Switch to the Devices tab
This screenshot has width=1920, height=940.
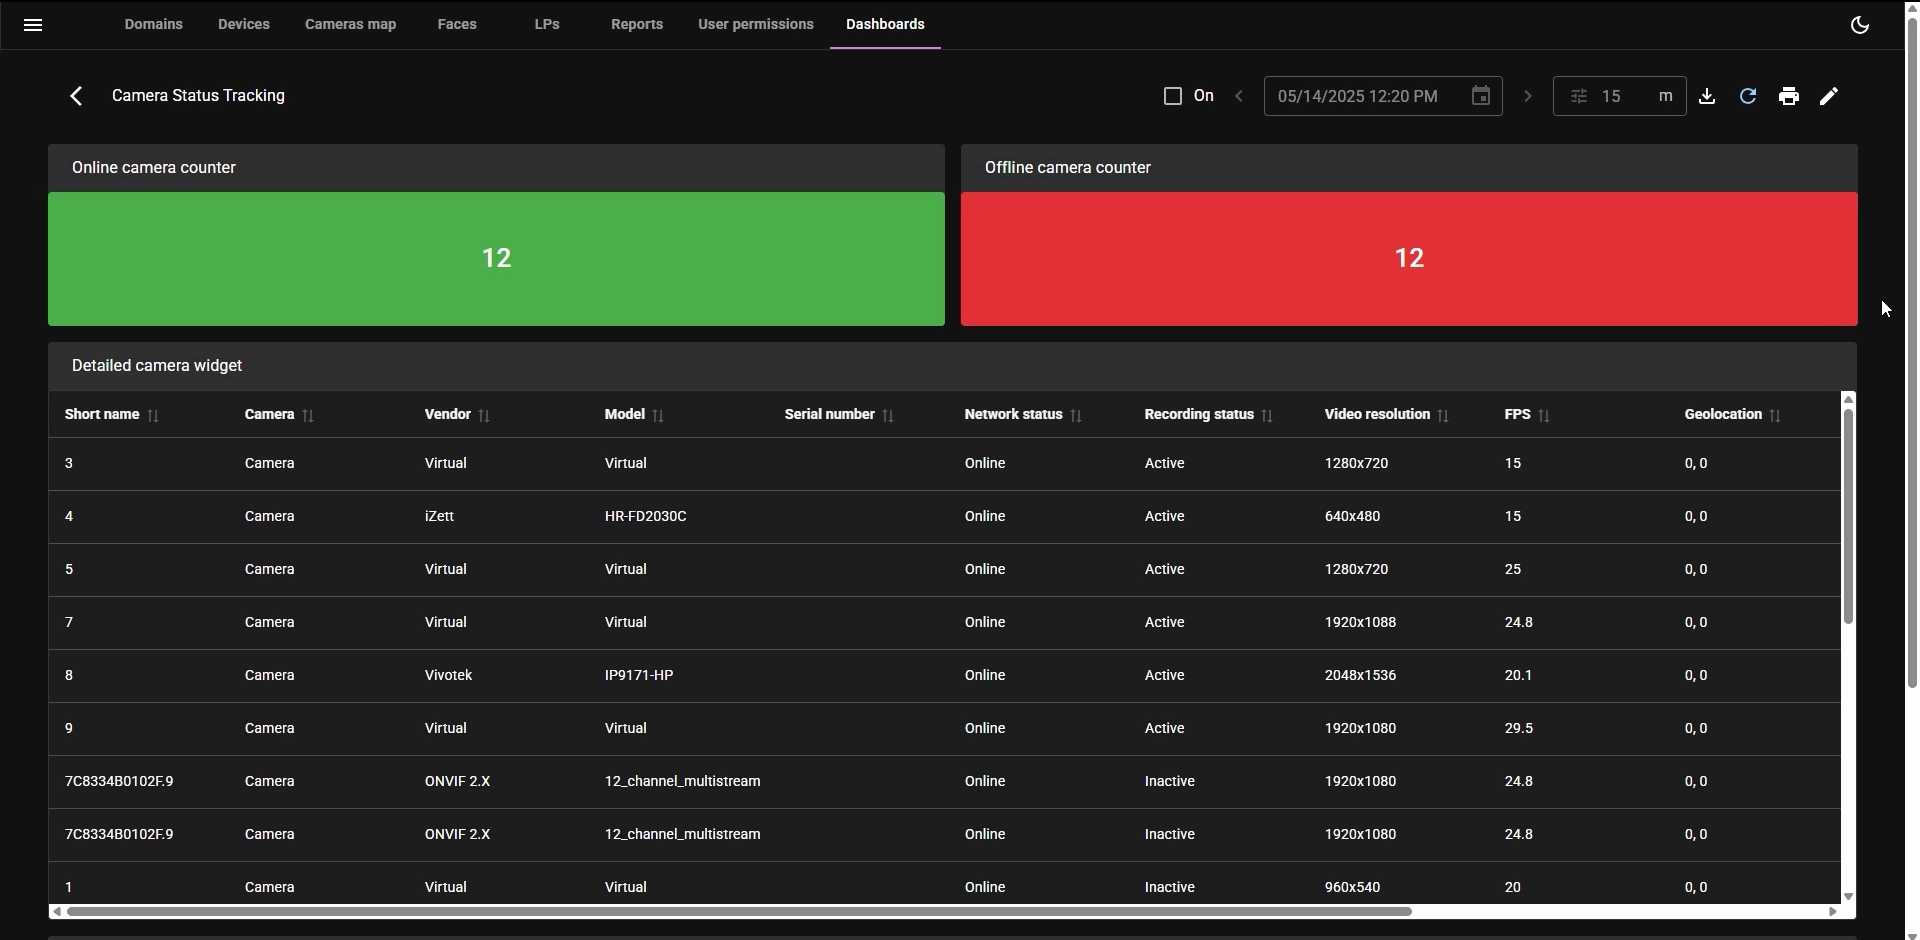coord(243,24)
